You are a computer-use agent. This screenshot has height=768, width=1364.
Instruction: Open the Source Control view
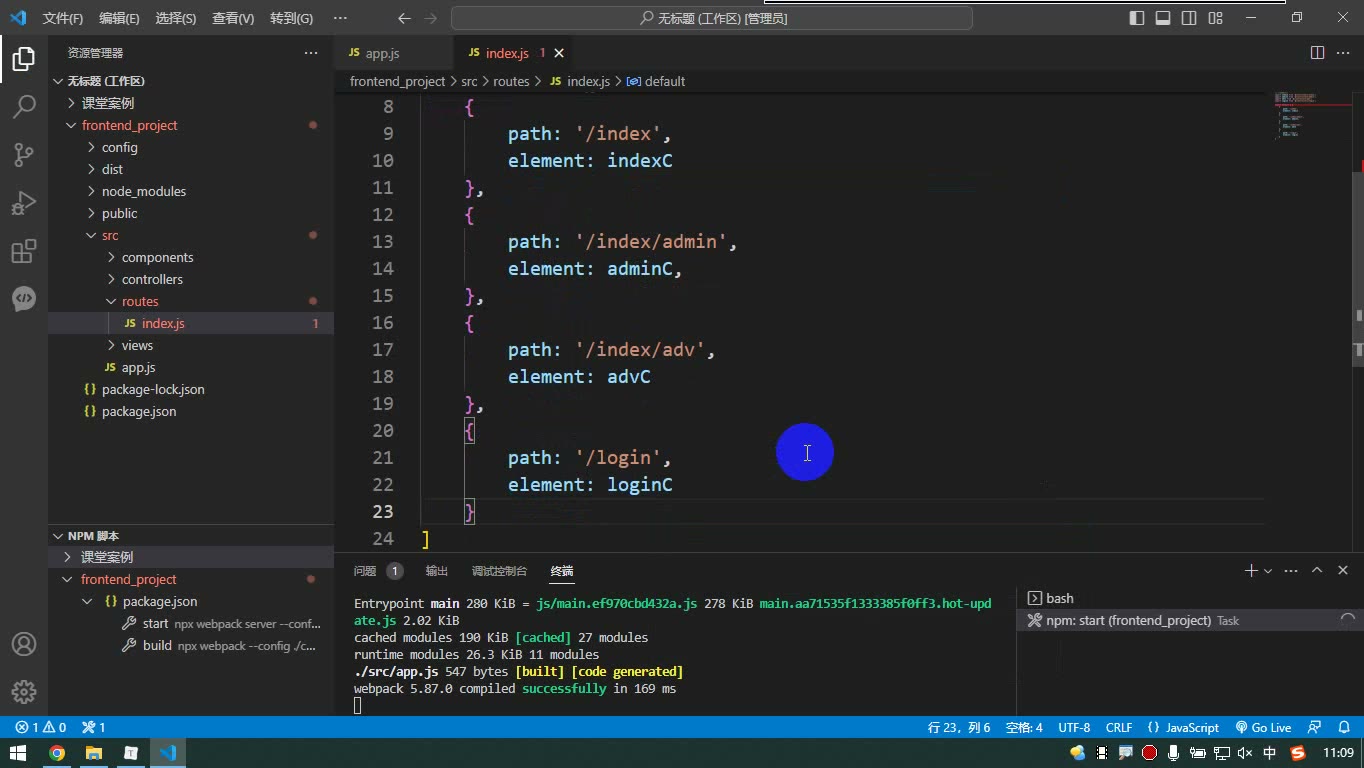pos(24,154)
